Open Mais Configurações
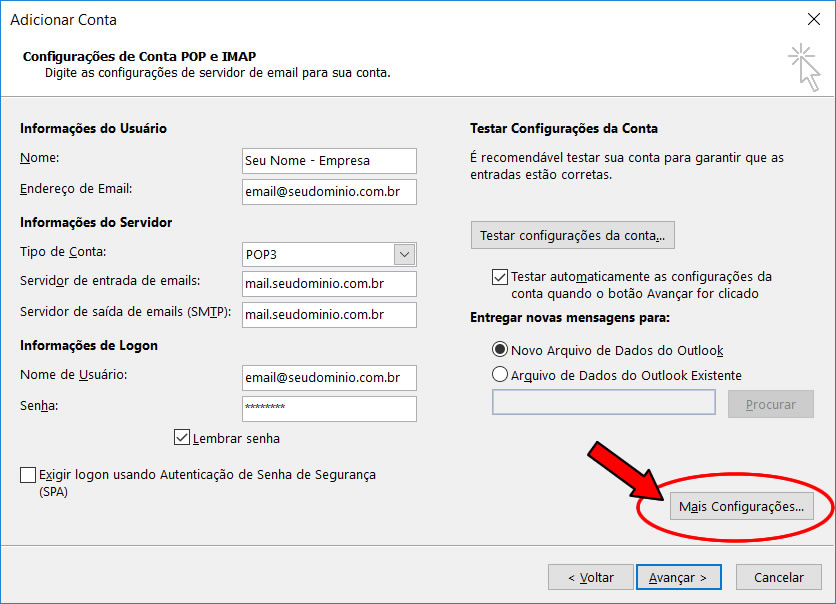836x604 pixels. click(741, 507)
